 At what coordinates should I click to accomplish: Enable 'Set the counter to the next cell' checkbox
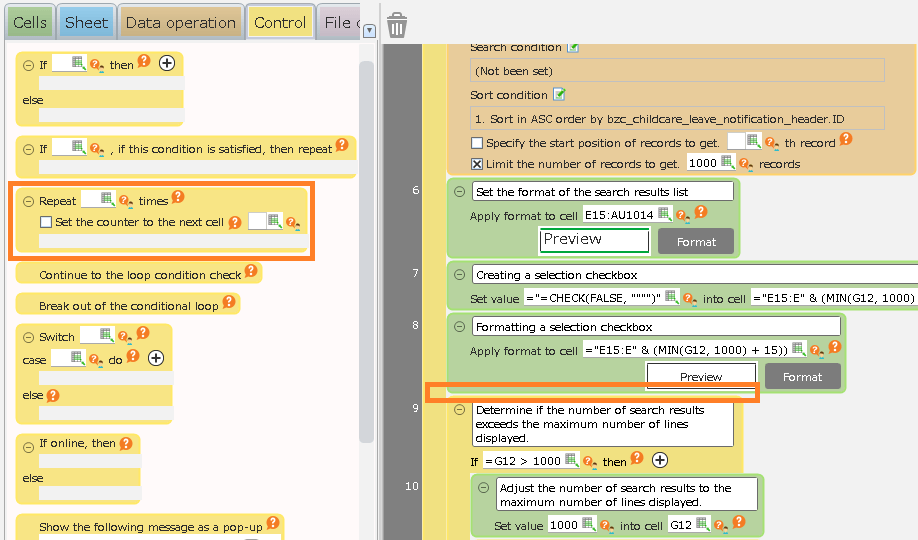(x=46, y=222)
